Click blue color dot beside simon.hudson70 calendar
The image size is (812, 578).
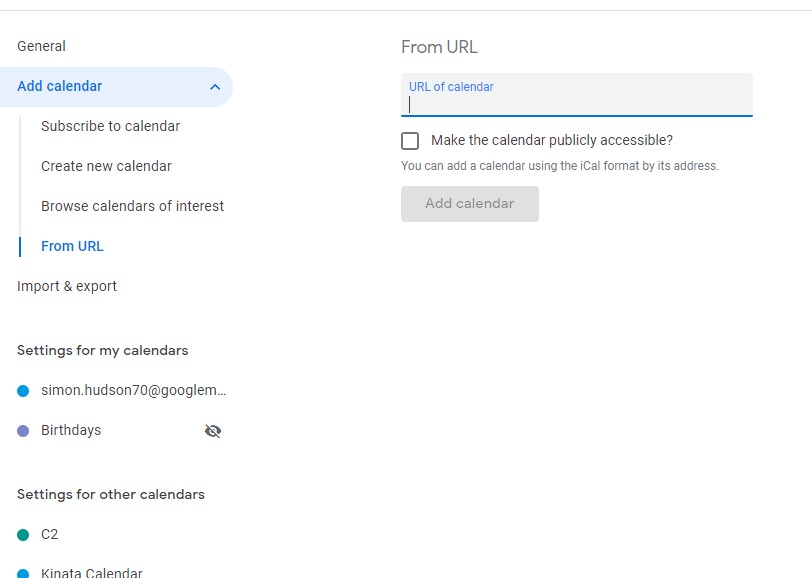[x=23, y=391]
